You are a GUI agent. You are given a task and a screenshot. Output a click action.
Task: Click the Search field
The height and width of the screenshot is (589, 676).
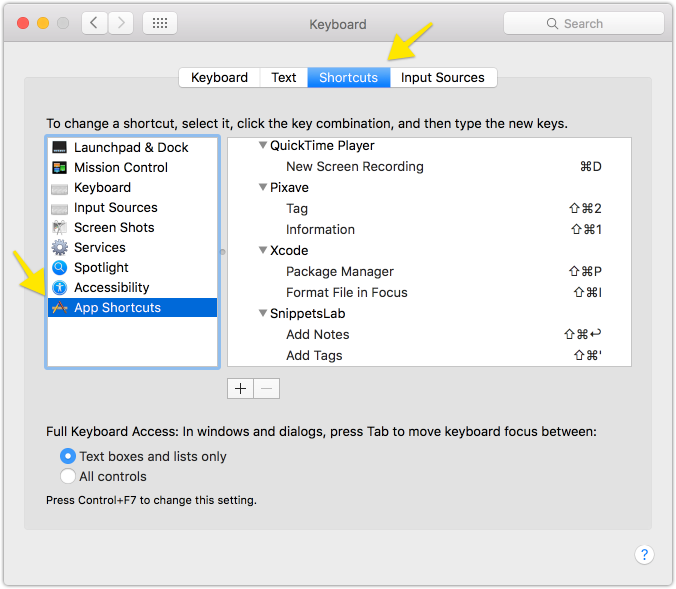[x=584, y=23]
